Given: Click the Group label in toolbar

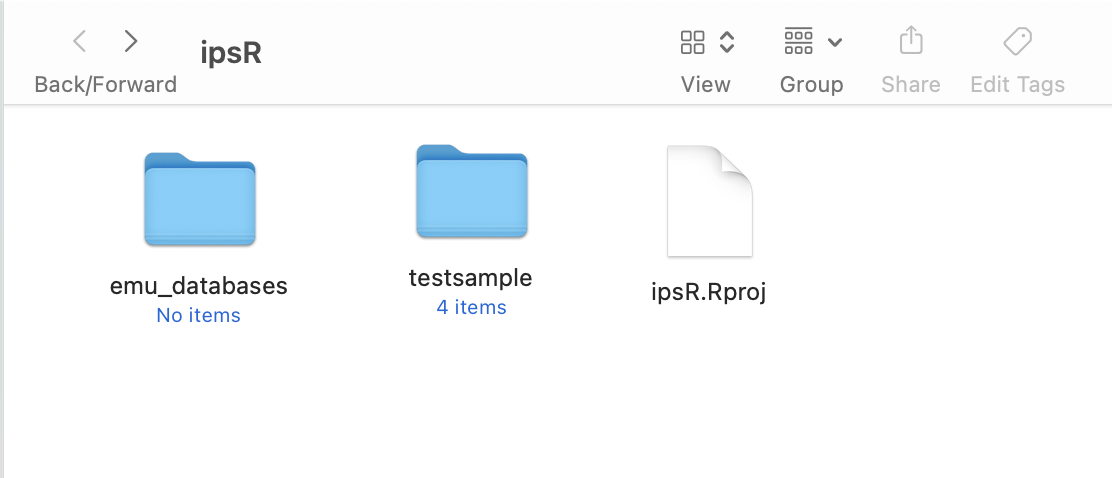Looking at the screenshot, I should click(811, 85).
